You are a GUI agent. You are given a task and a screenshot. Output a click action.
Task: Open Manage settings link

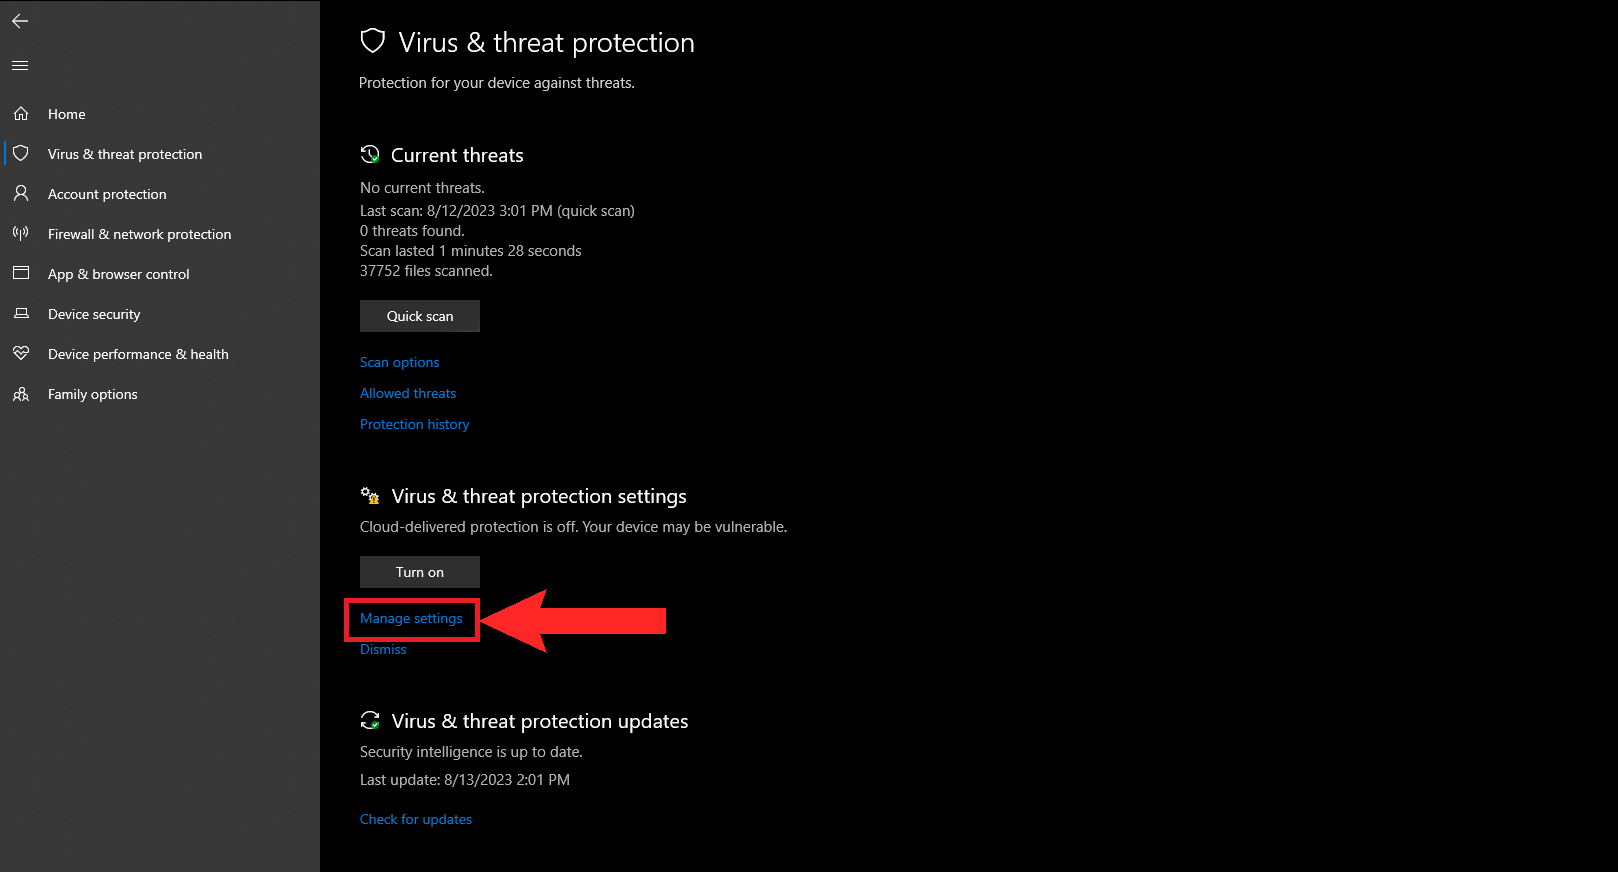tap(411, 619)
